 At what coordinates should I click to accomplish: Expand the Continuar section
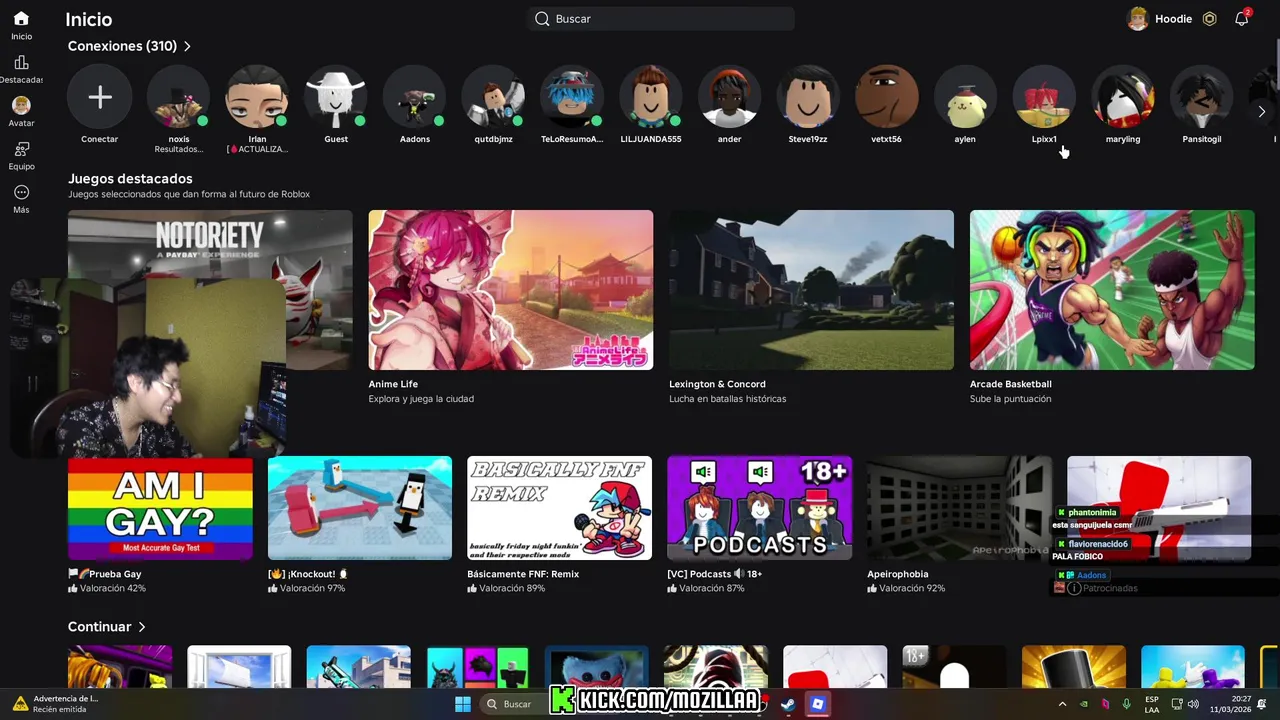pyautogui.click(x=107, y=627)
